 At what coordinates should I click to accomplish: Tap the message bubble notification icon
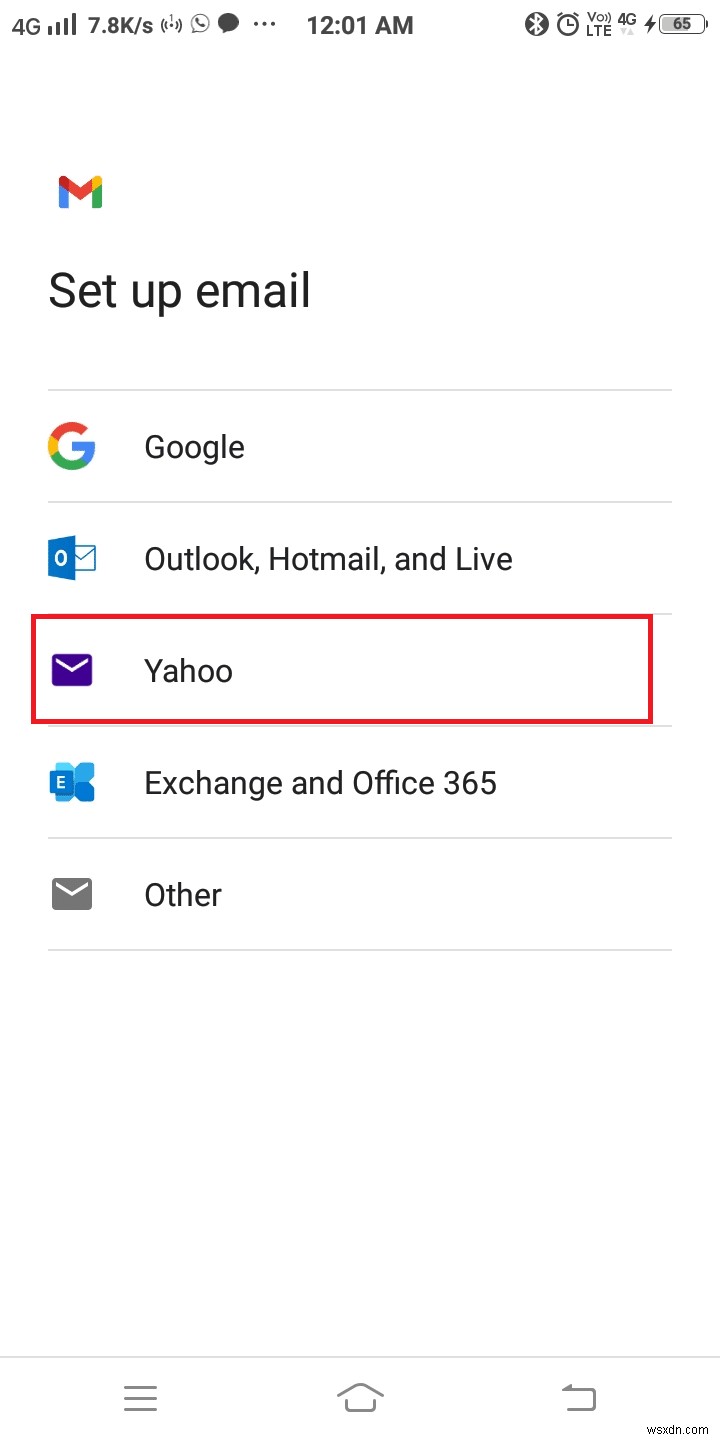coord(228,24)
